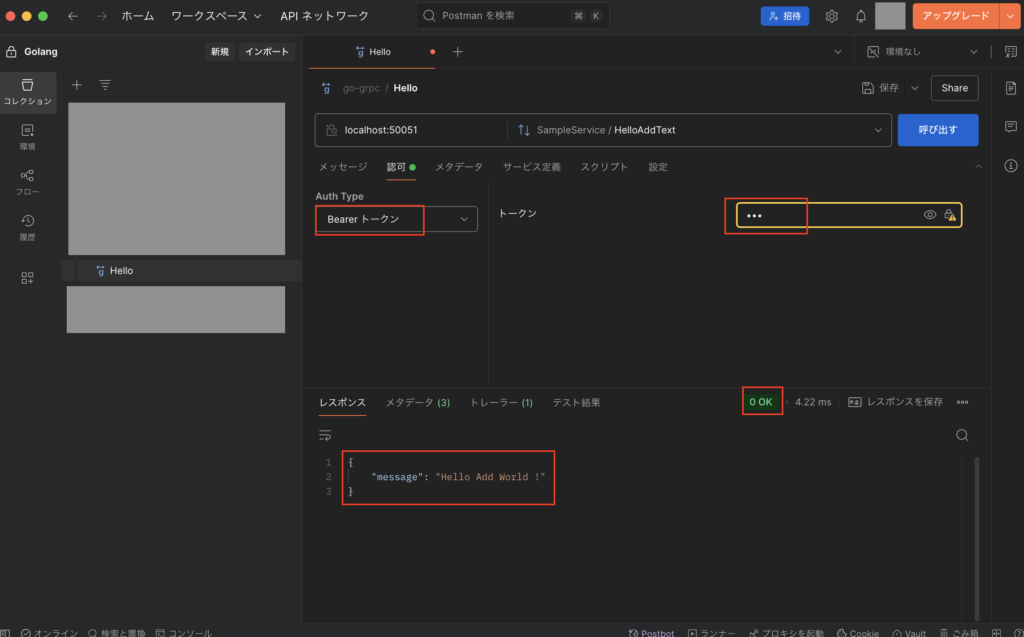
Task: Expand the 保存 options chevron
Action: (914, 88)
